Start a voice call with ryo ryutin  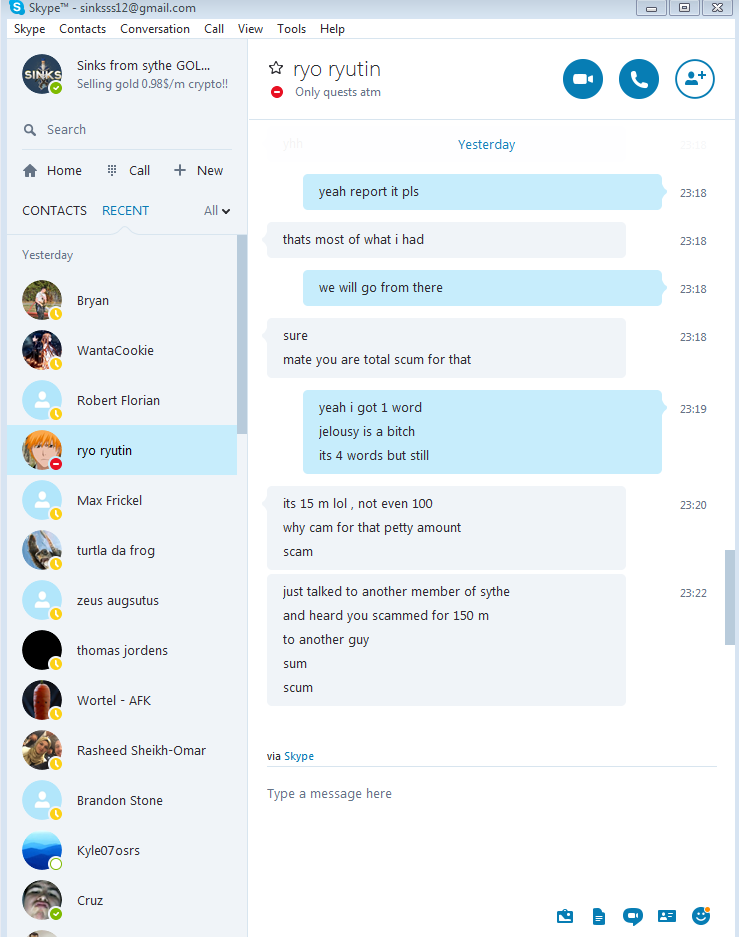click(x=639, y=79)
